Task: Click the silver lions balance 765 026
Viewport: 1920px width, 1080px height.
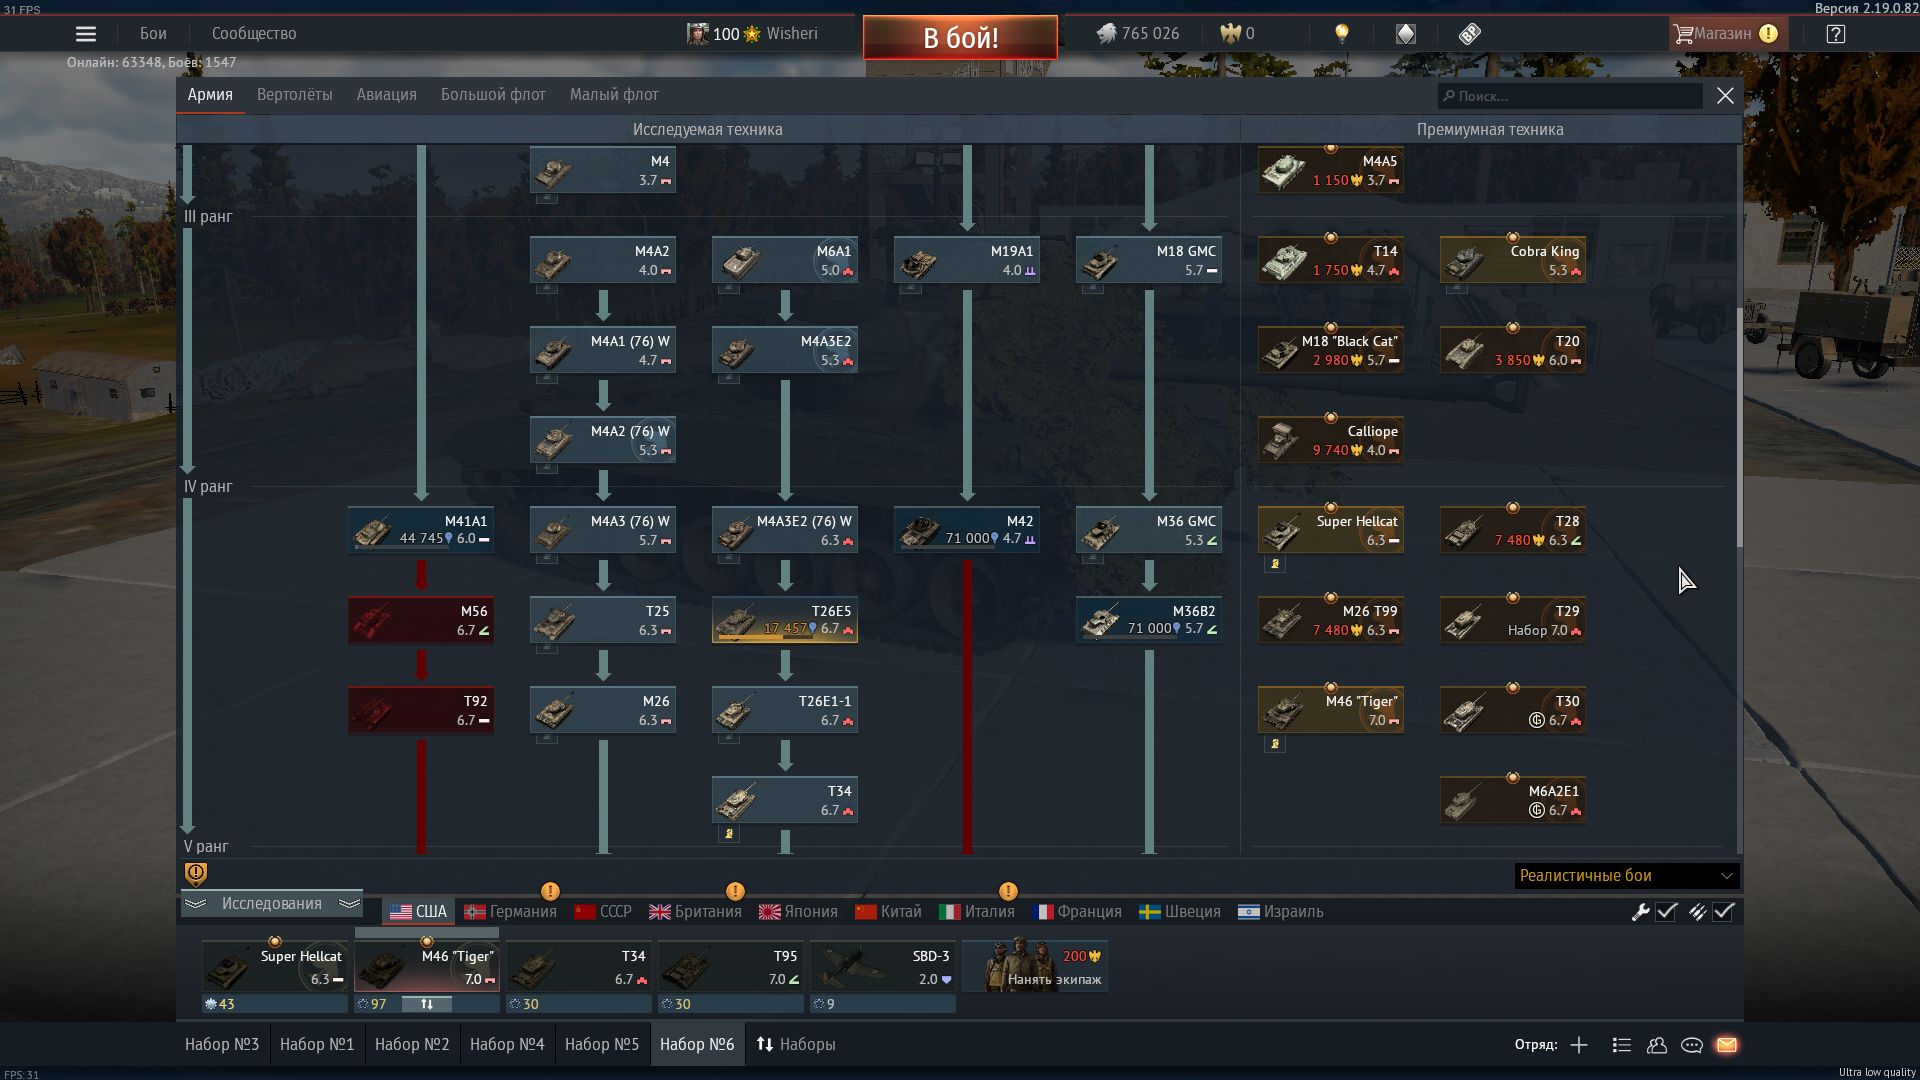Action: [1138, 34]
